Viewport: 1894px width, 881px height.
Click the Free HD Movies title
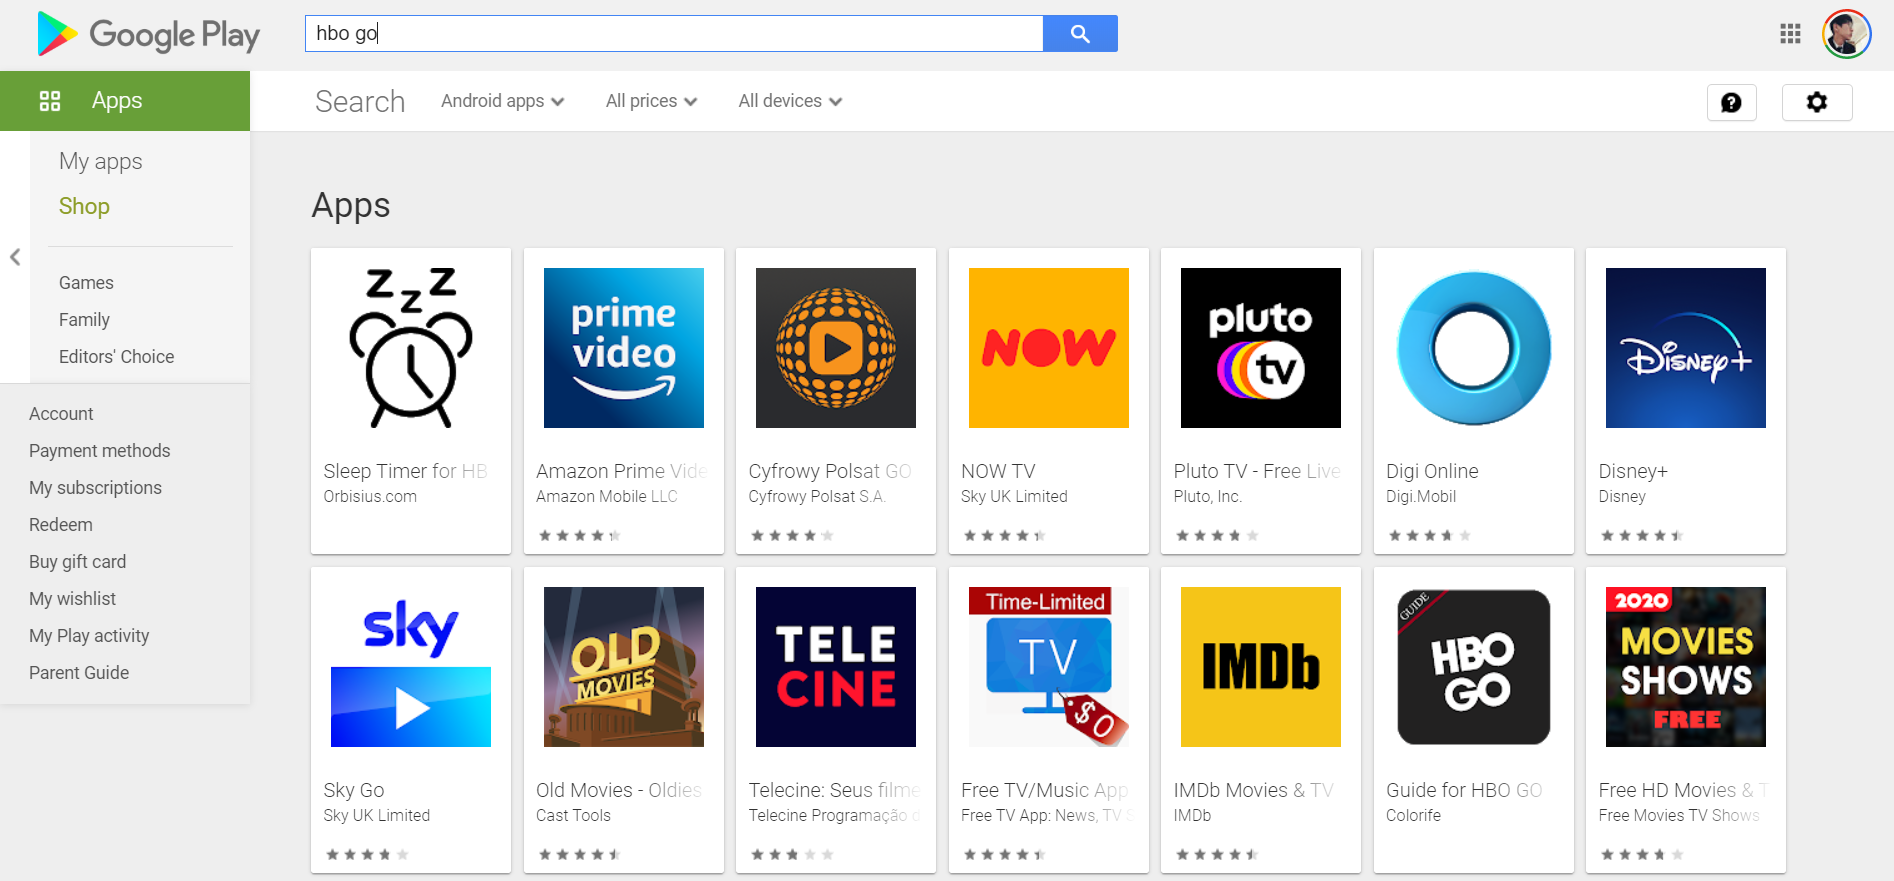[1684, 790]
